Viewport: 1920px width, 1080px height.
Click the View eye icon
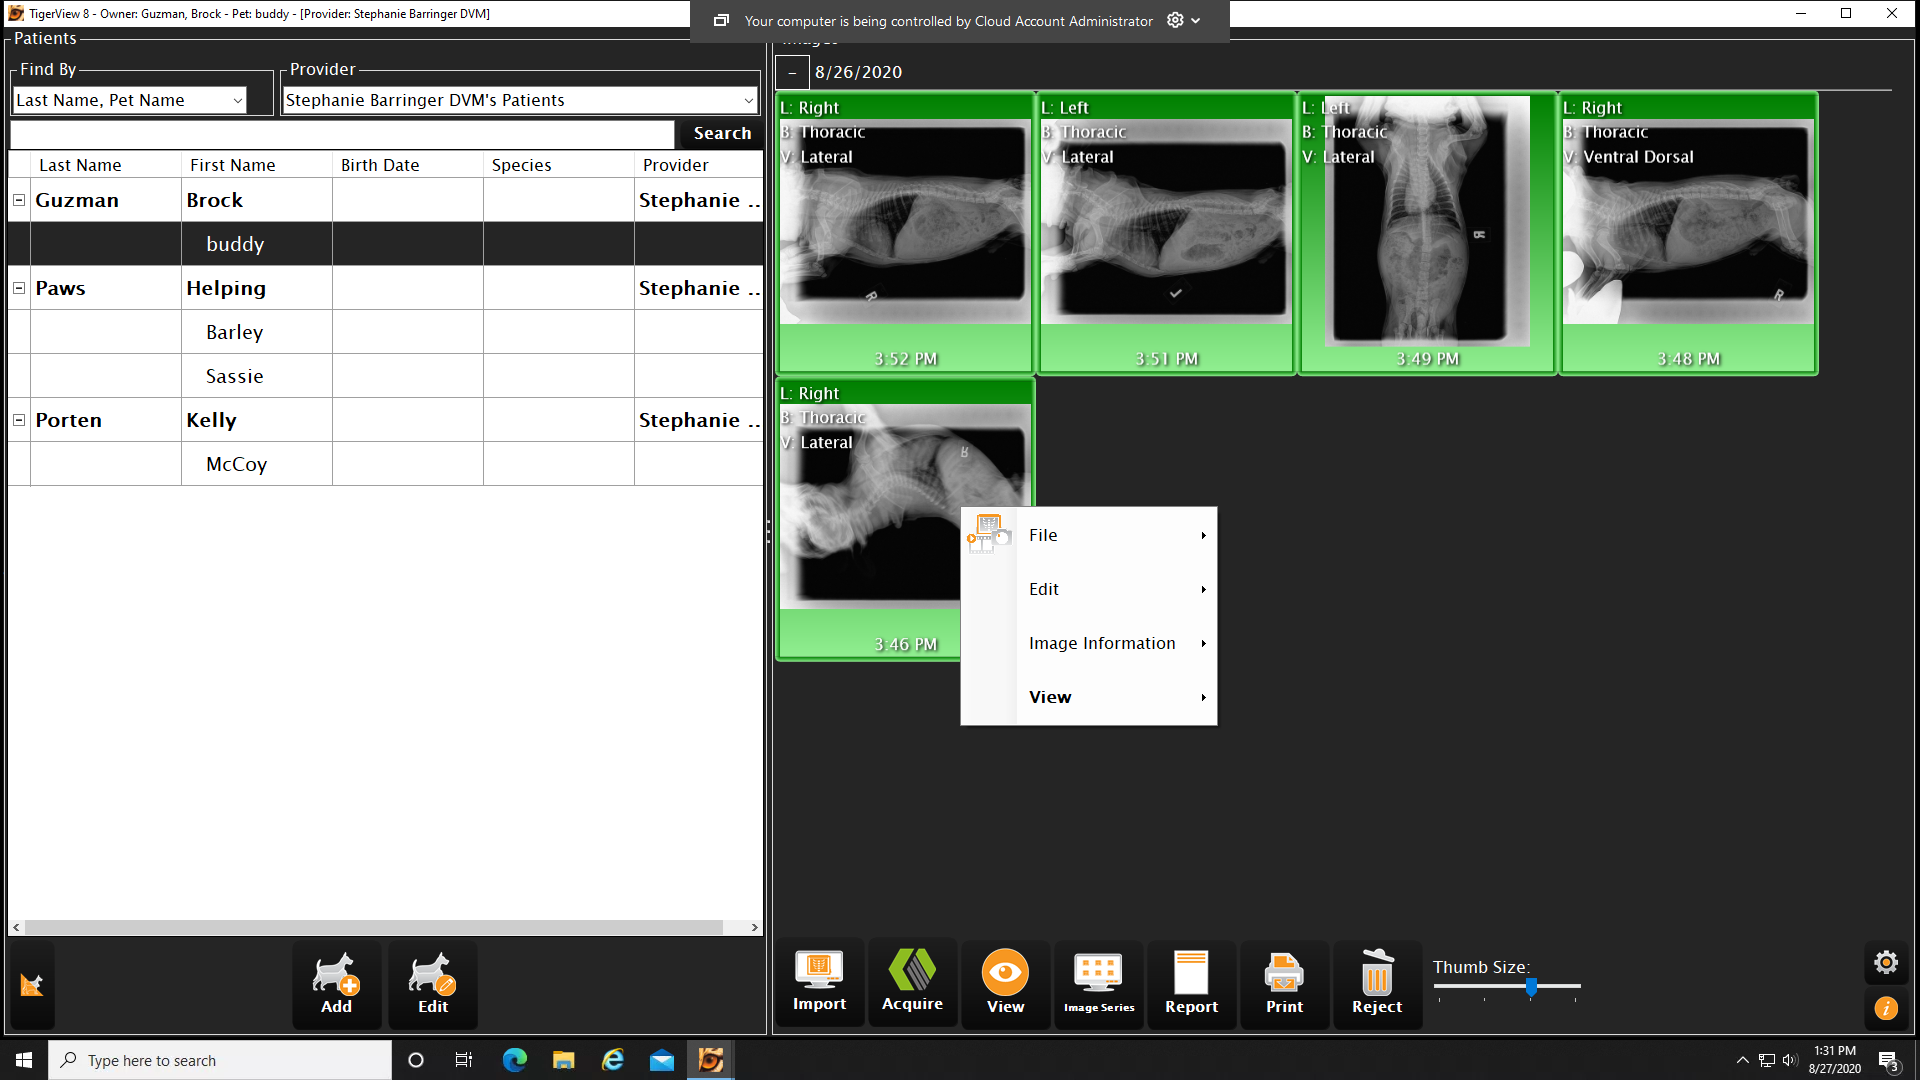tap(1005, 982)
